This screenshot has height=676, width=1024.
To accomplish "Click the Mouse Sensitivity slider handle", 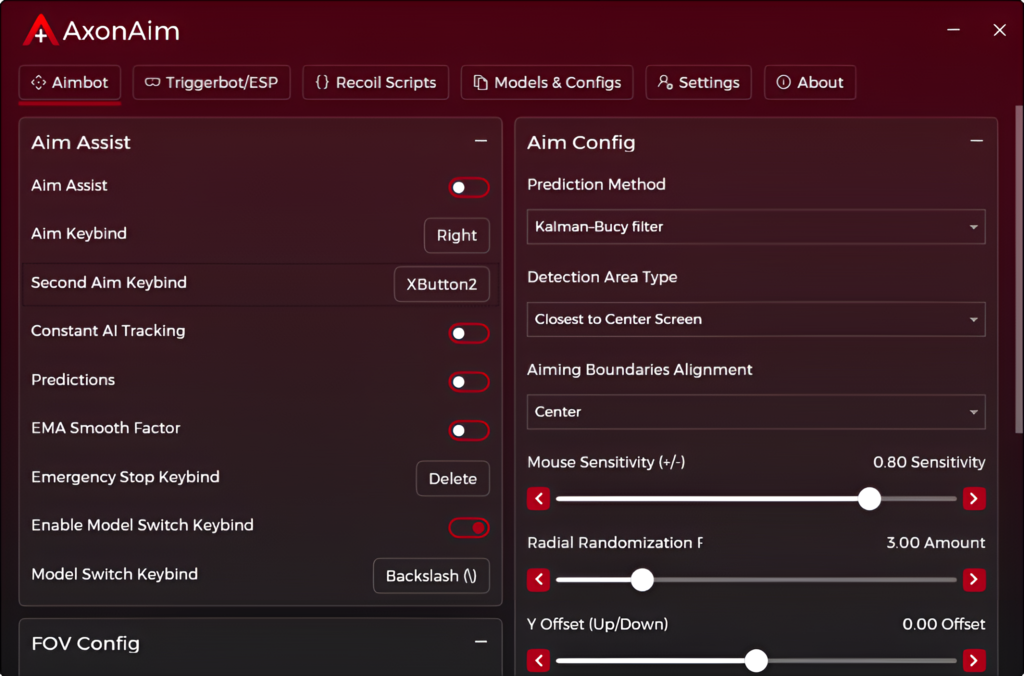I will (869, 499).
